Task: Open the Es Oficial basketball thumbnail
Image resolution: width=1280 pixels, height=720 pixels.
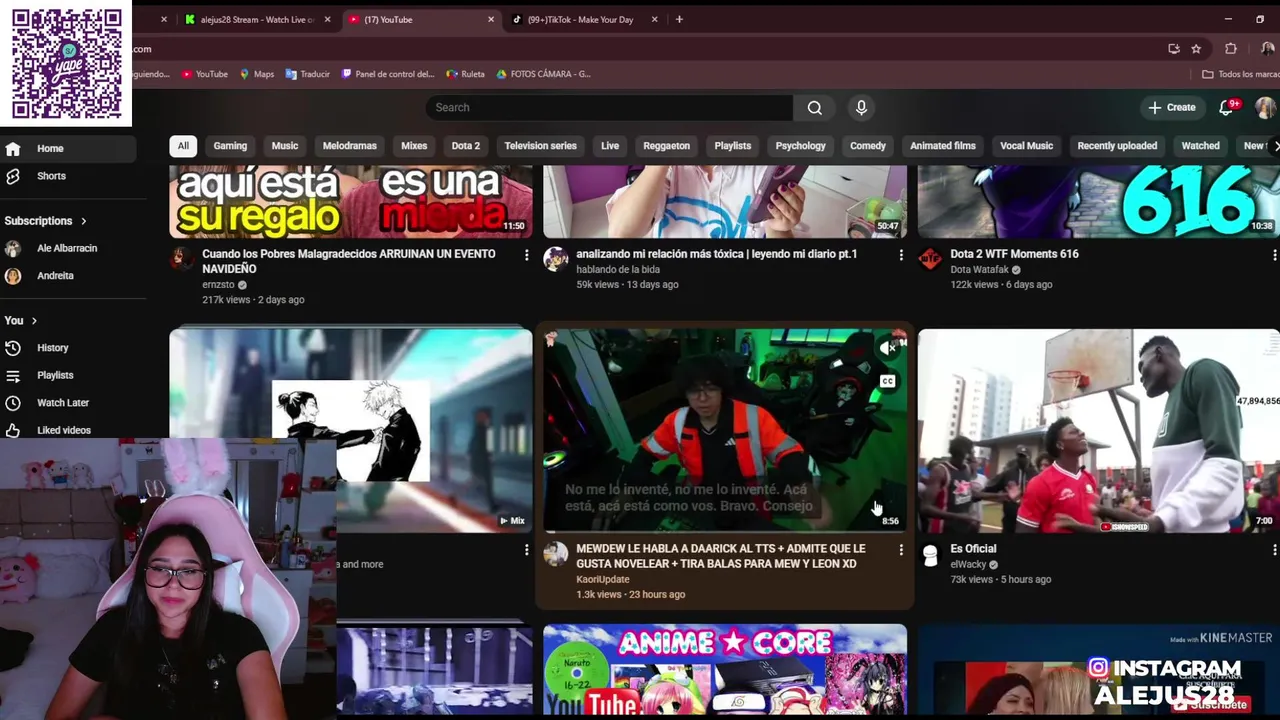Action: (1098, 430)
